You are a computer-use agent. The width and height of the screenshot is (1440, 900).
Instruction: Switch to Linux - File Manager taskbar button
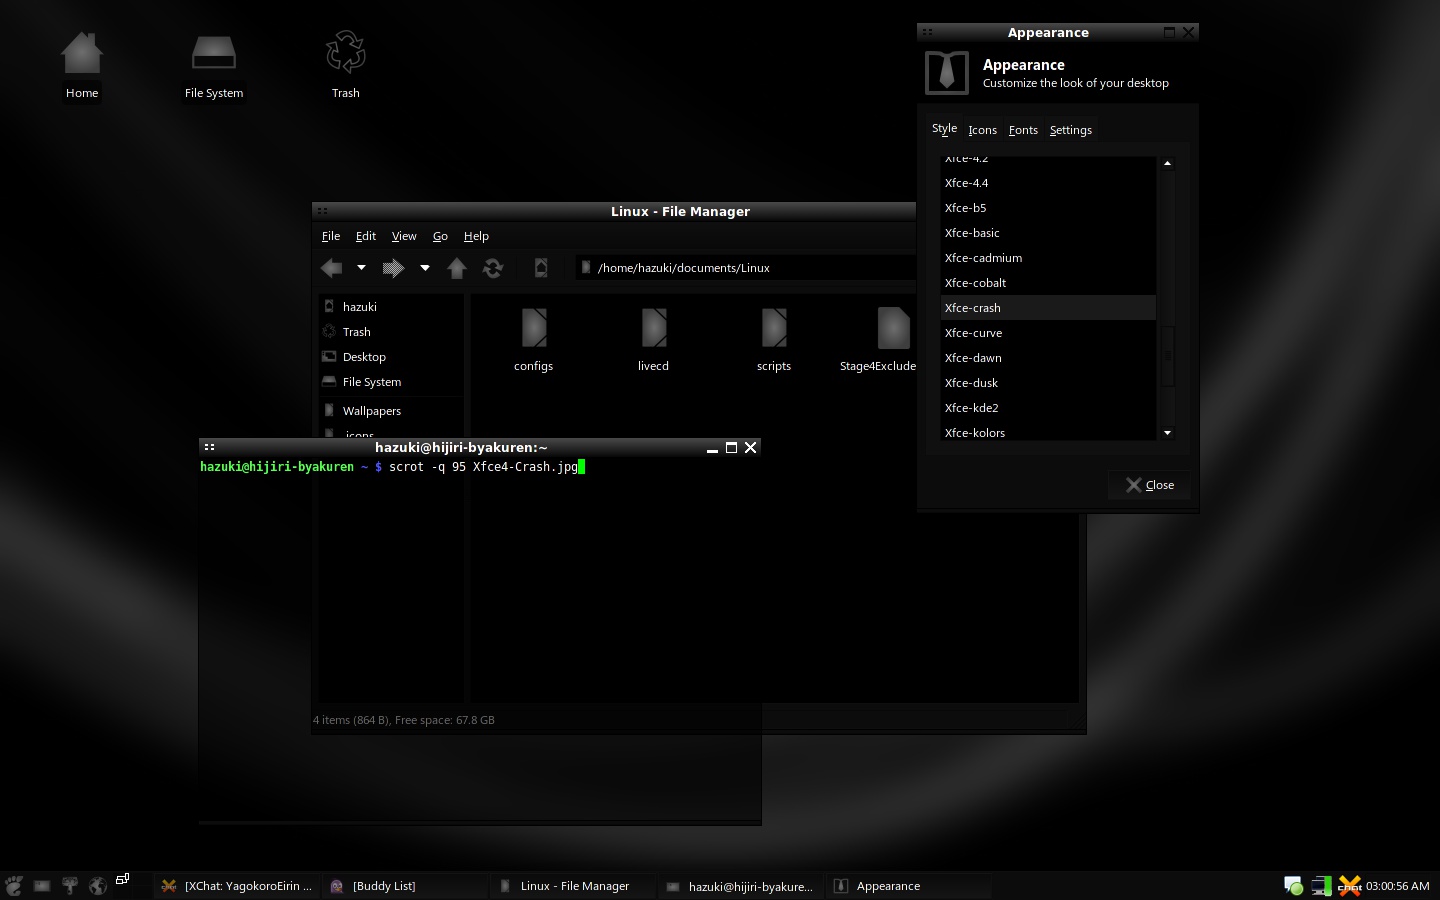574,886
